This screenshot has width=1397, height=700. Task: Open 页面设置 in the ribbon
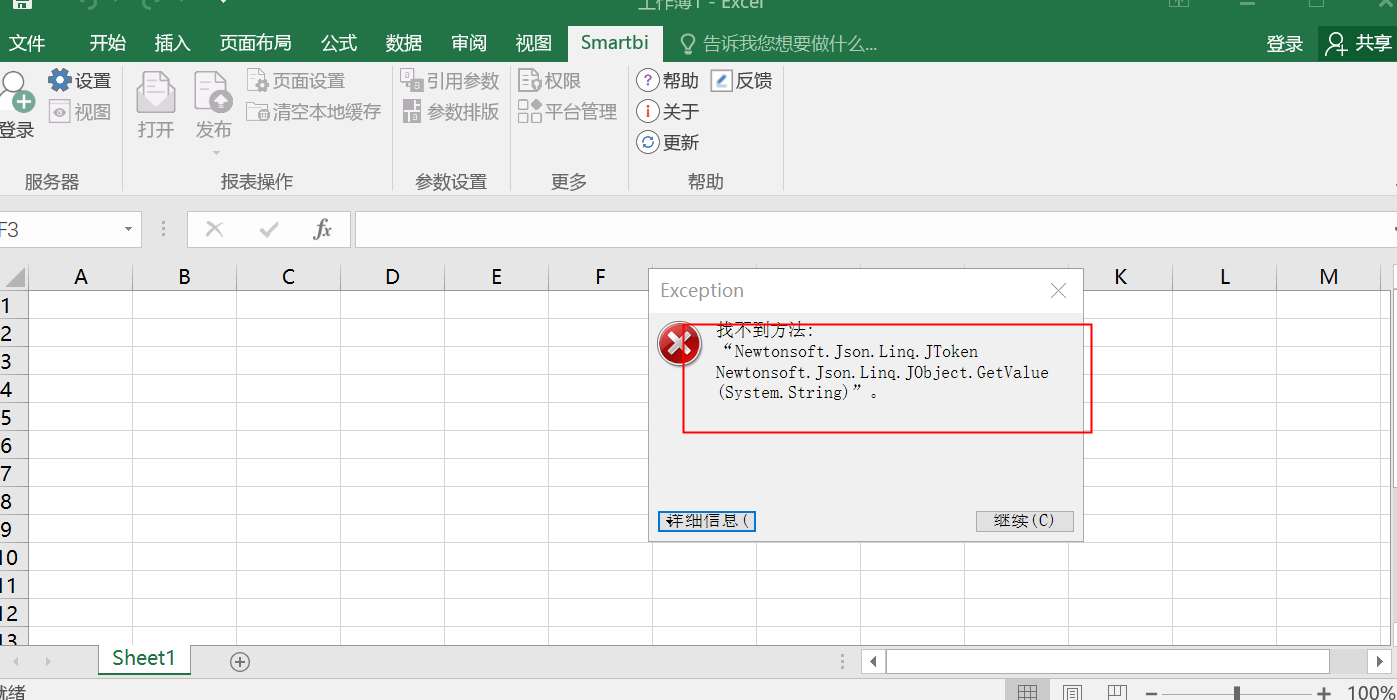(x=296, y=81)
